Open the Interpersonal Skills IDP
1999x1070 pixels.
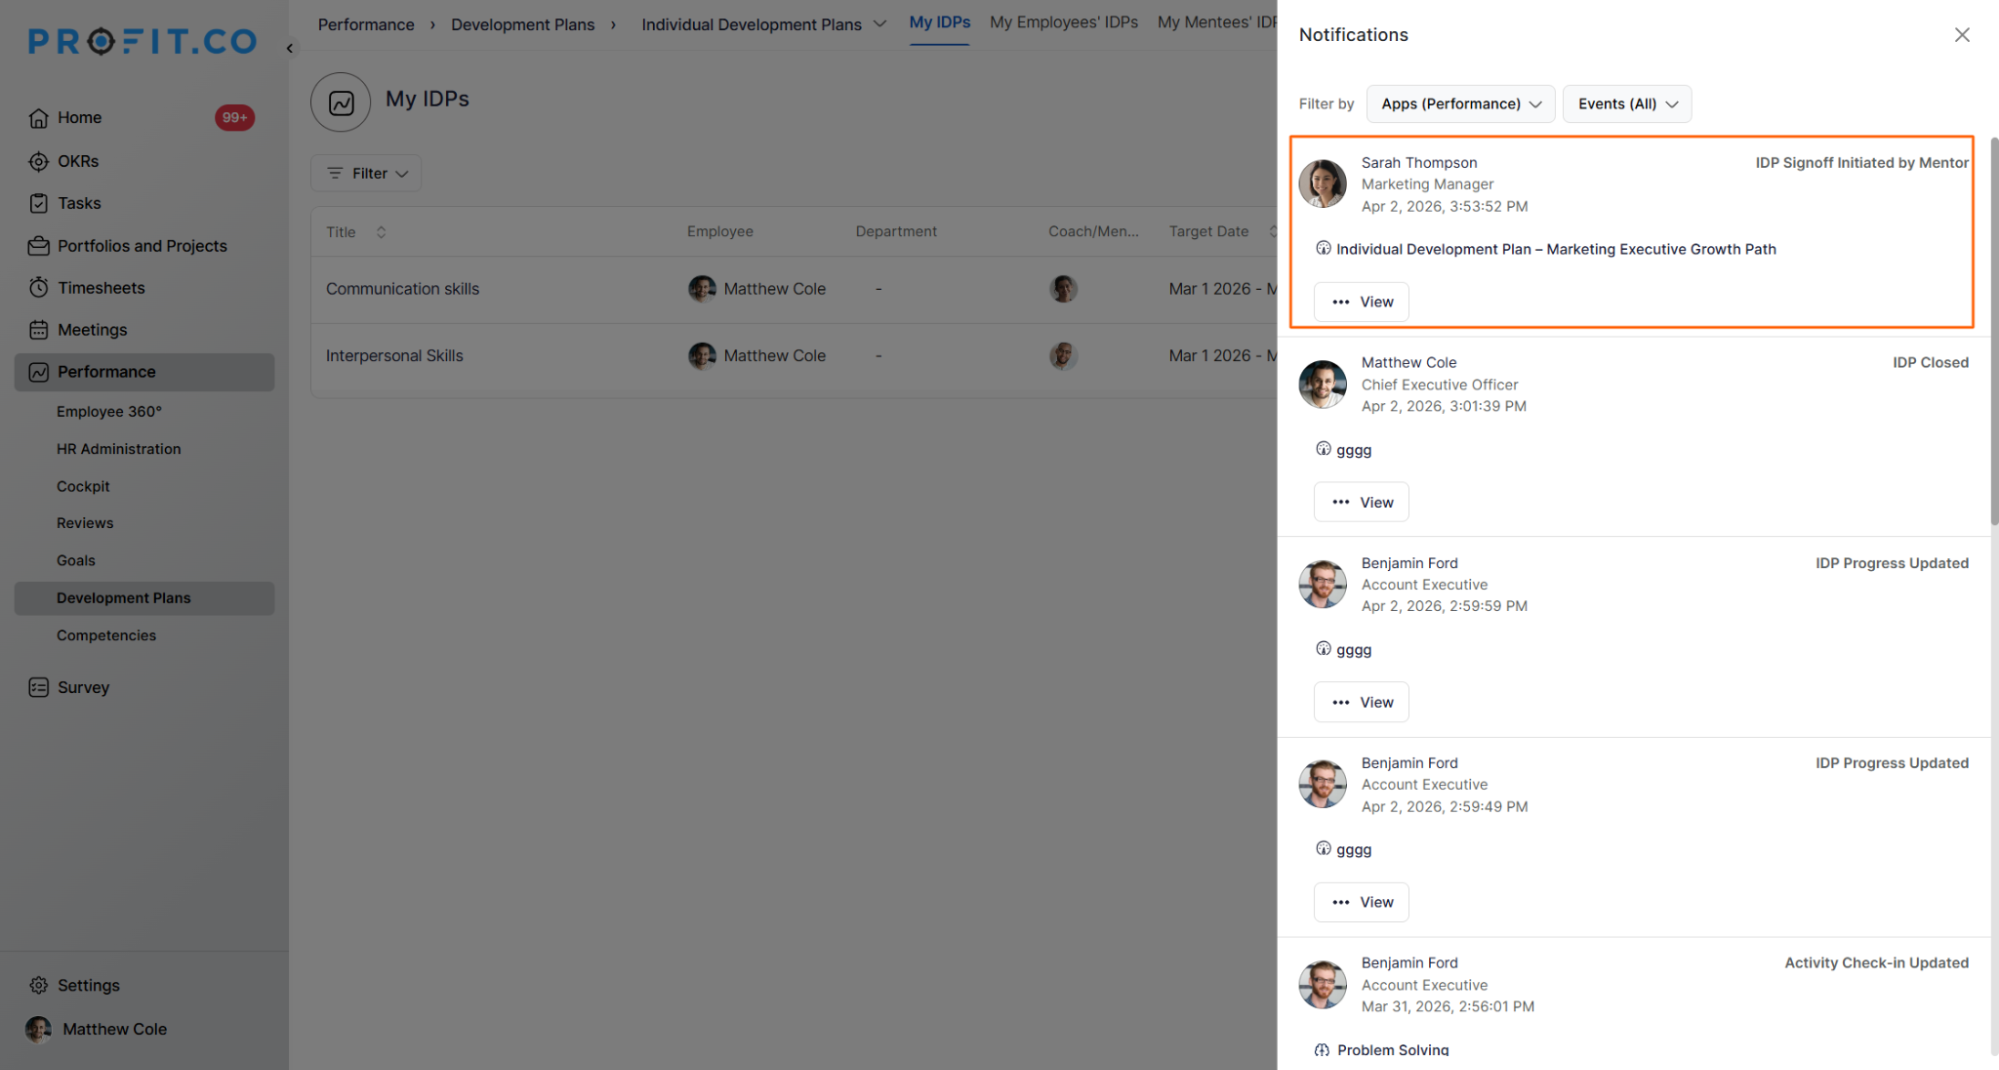(395, 356)
